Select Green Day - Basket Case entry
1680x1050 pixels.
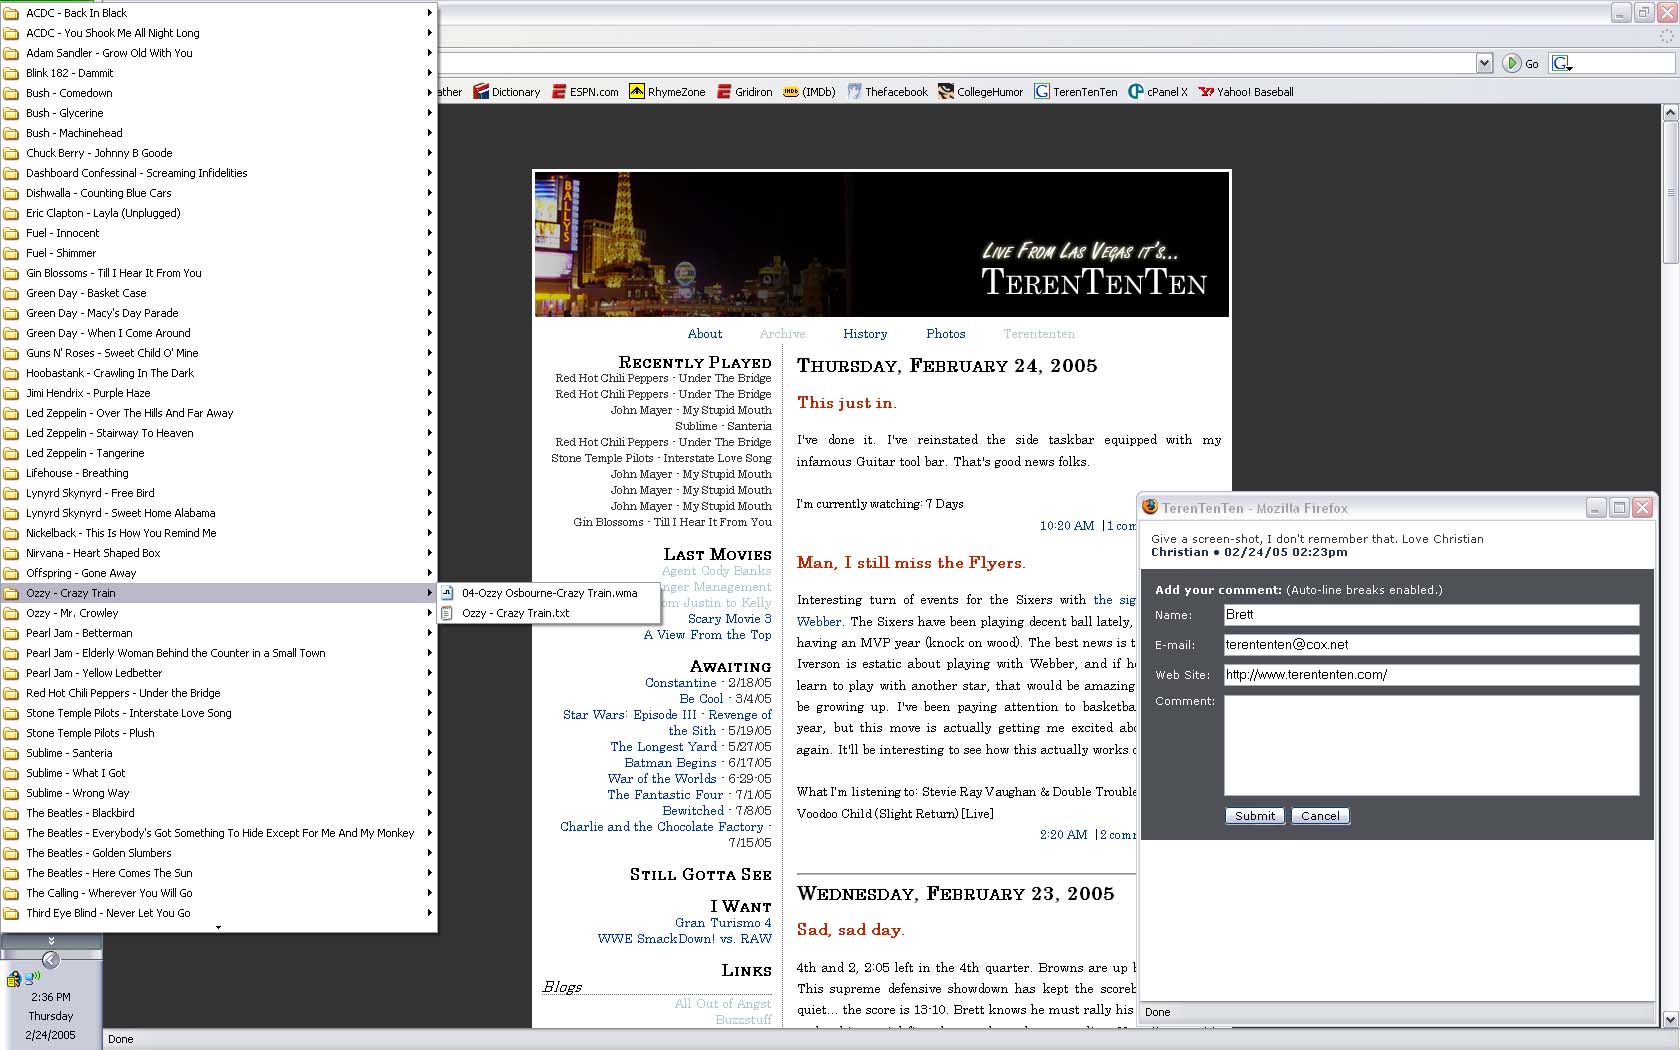click(219, 293)
